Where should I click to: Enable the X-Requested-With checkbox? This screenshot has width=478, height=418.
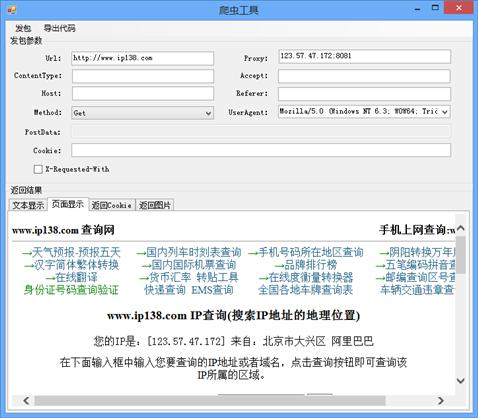pos(38,169)
